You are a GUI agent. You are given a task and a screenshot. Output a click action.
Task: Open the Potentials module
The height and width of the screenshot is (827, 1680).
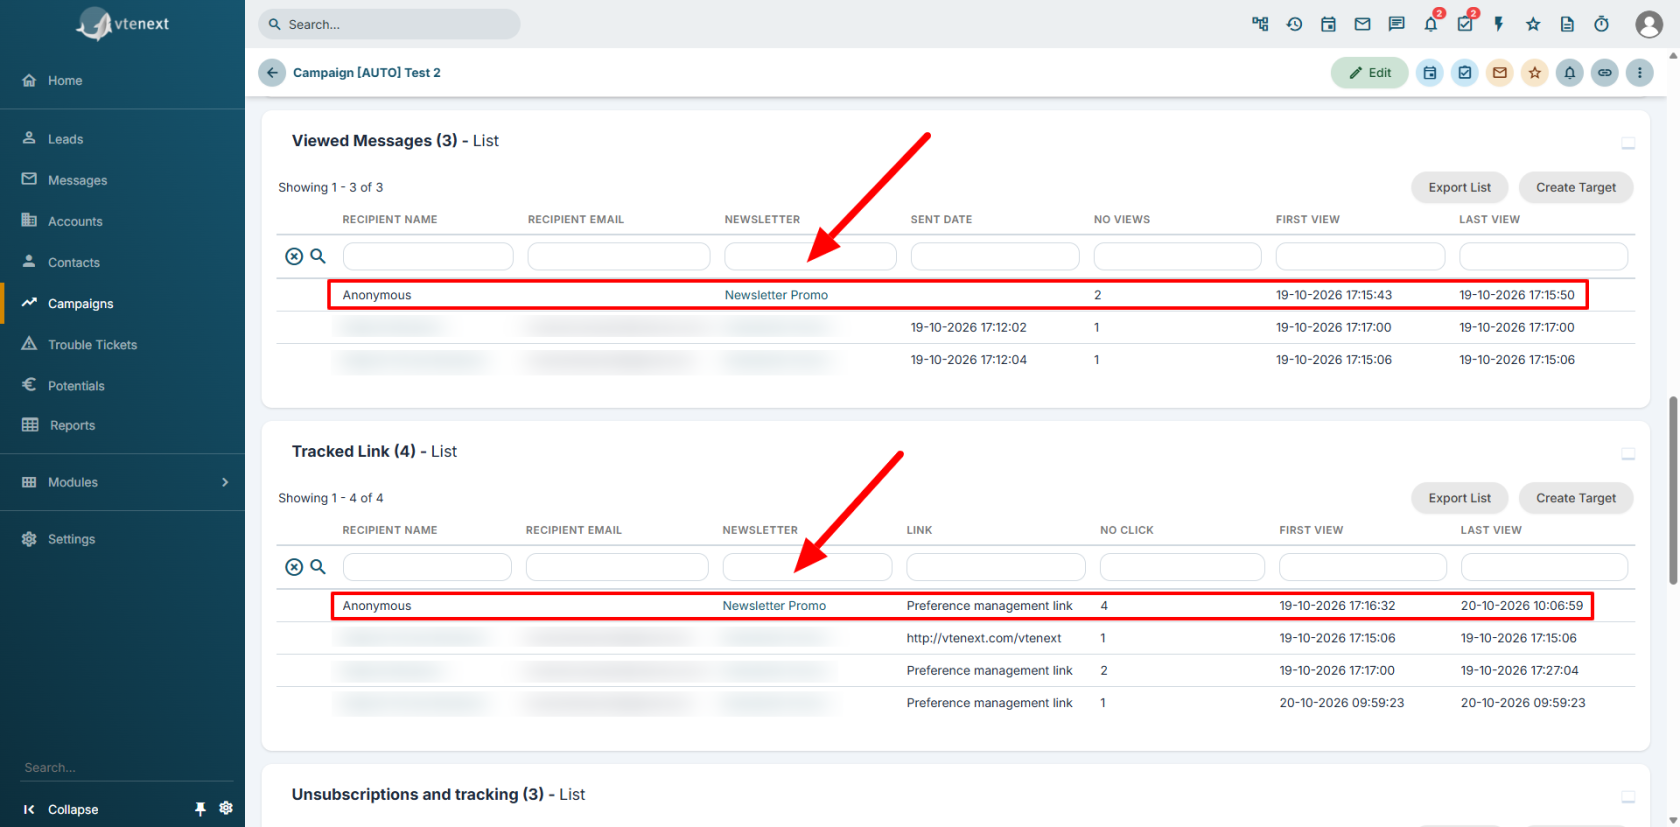click(76, 386)
